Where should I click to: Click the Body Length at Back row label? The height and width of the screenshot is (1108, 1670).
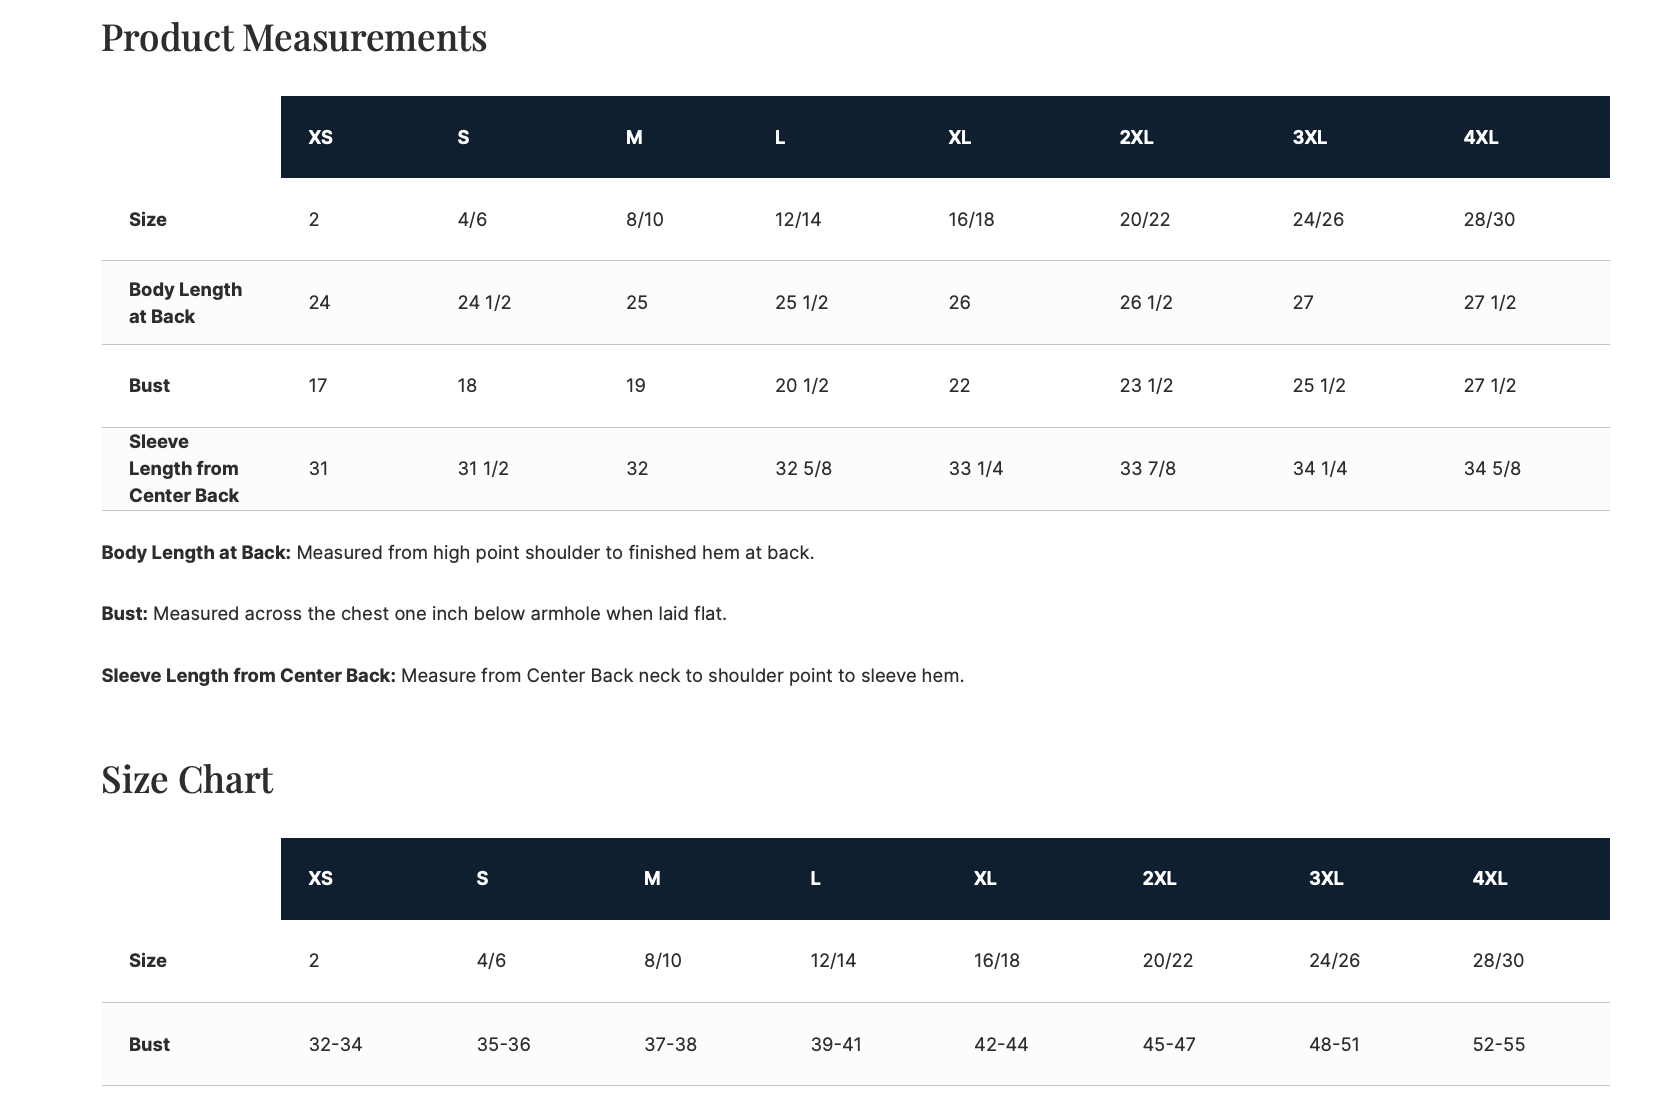tap(185, 302)
